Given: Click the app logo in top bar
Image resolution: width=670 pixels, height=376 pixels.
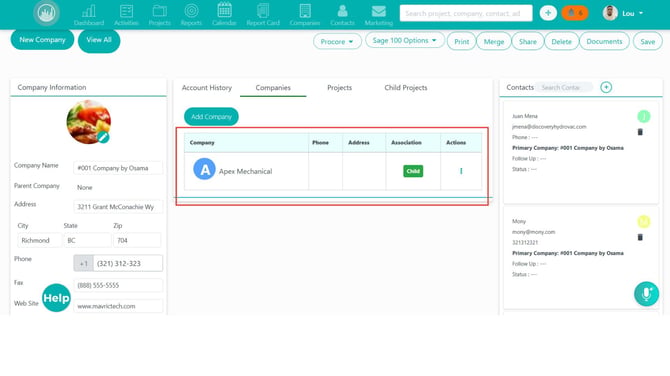Looking at the screenshot, I should pyautogui.click(x=46, y=13).
